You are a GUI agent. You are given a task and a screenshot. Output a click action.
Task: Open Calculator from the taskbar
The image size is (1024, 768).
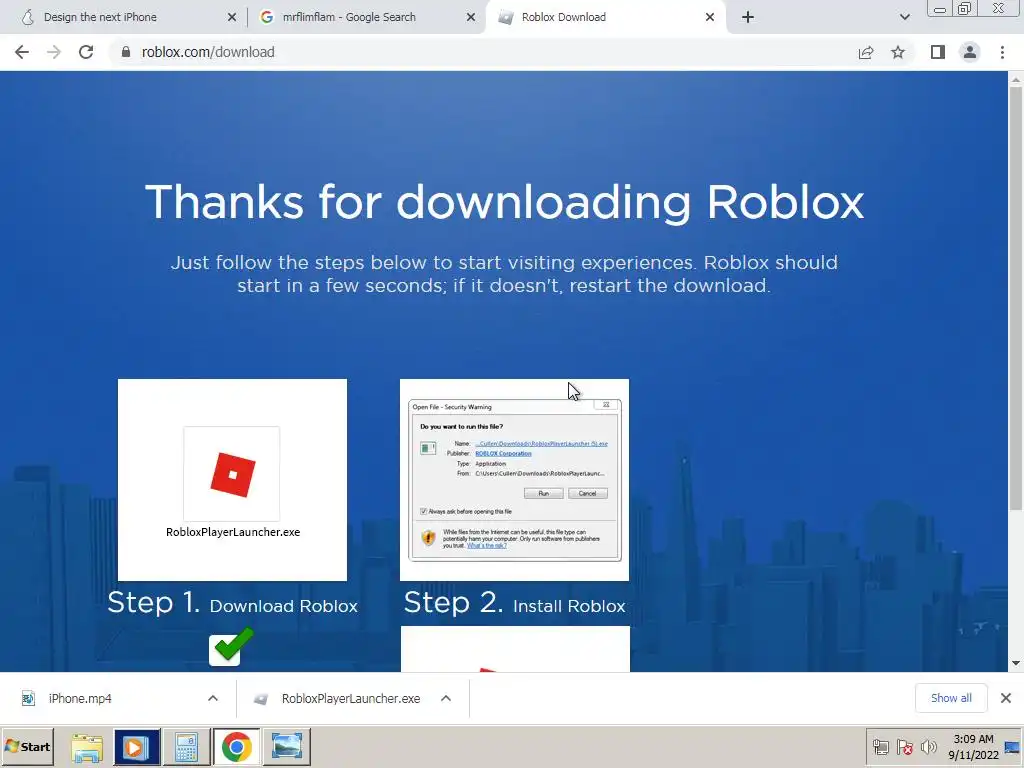186,747
